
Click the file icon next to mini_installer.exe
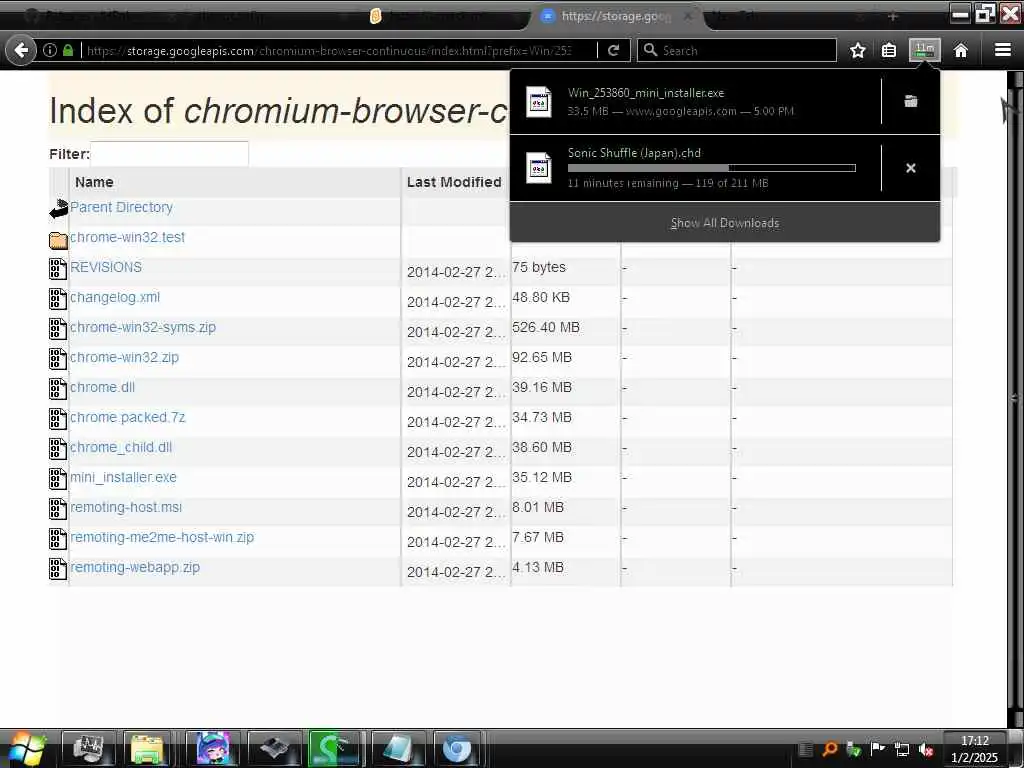point(58,479)
